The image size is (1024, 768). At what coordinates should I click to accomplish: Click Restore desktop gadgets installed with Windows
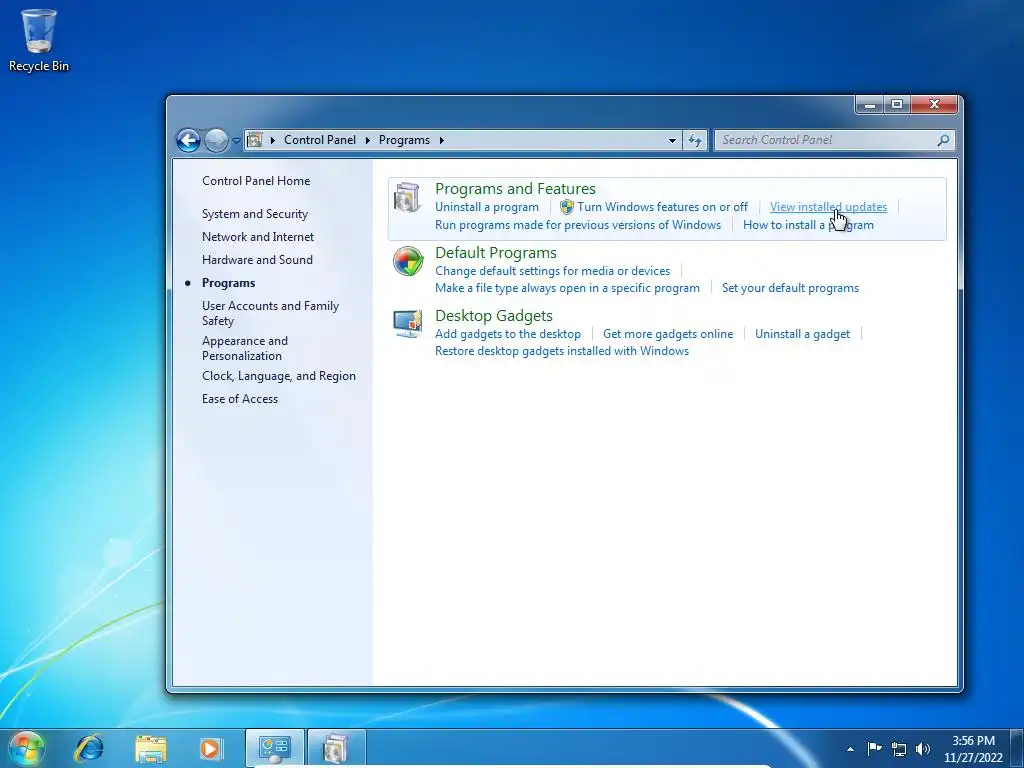[562, 351]
